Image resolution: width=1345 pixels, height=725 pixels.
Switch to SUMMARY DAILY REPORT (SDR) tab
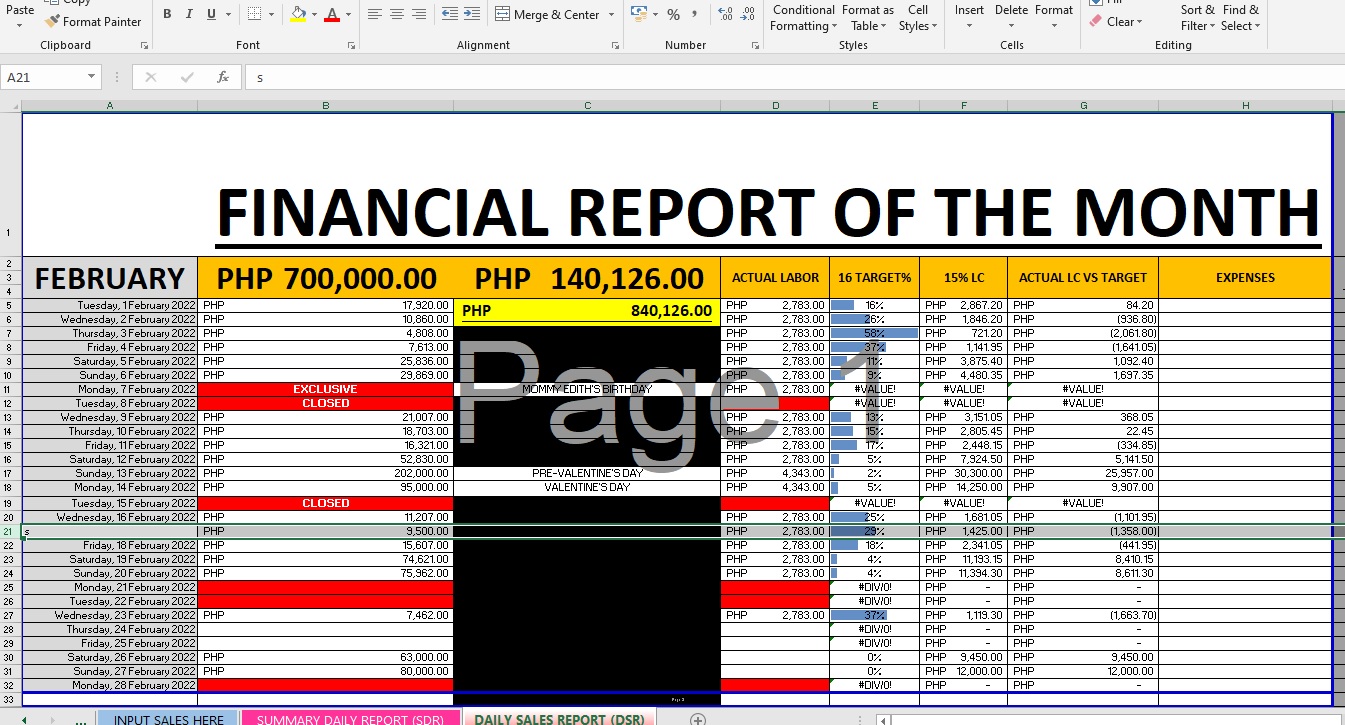tap(351, 718)
